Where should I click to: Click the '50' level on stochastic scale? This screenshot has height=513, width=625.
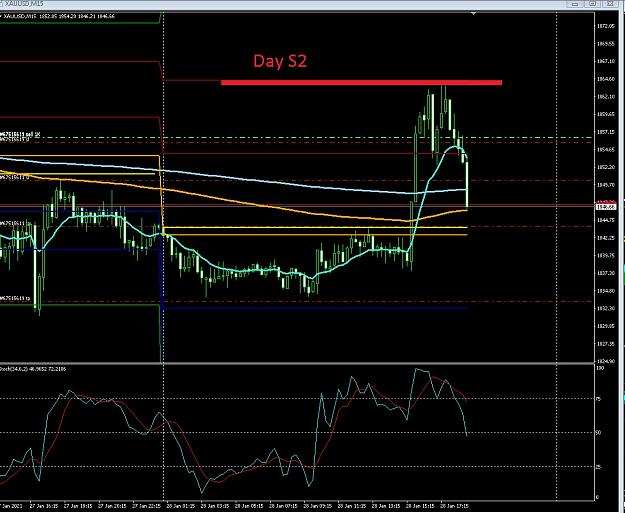pos(598,432)
